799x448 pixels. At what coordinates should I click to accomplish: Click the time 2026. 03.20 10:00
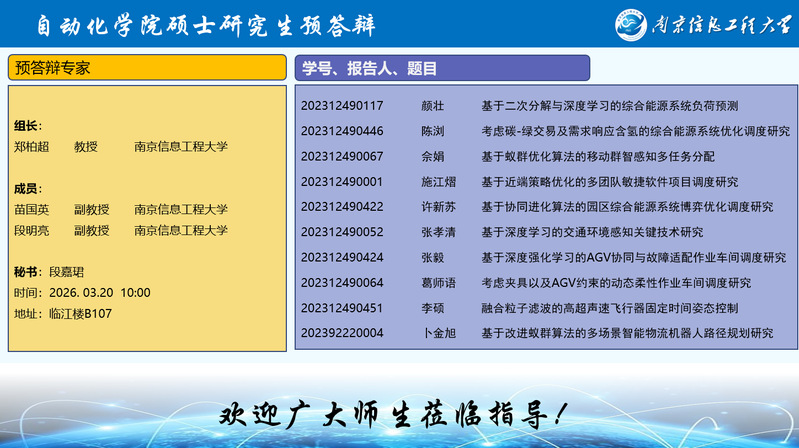95,293
